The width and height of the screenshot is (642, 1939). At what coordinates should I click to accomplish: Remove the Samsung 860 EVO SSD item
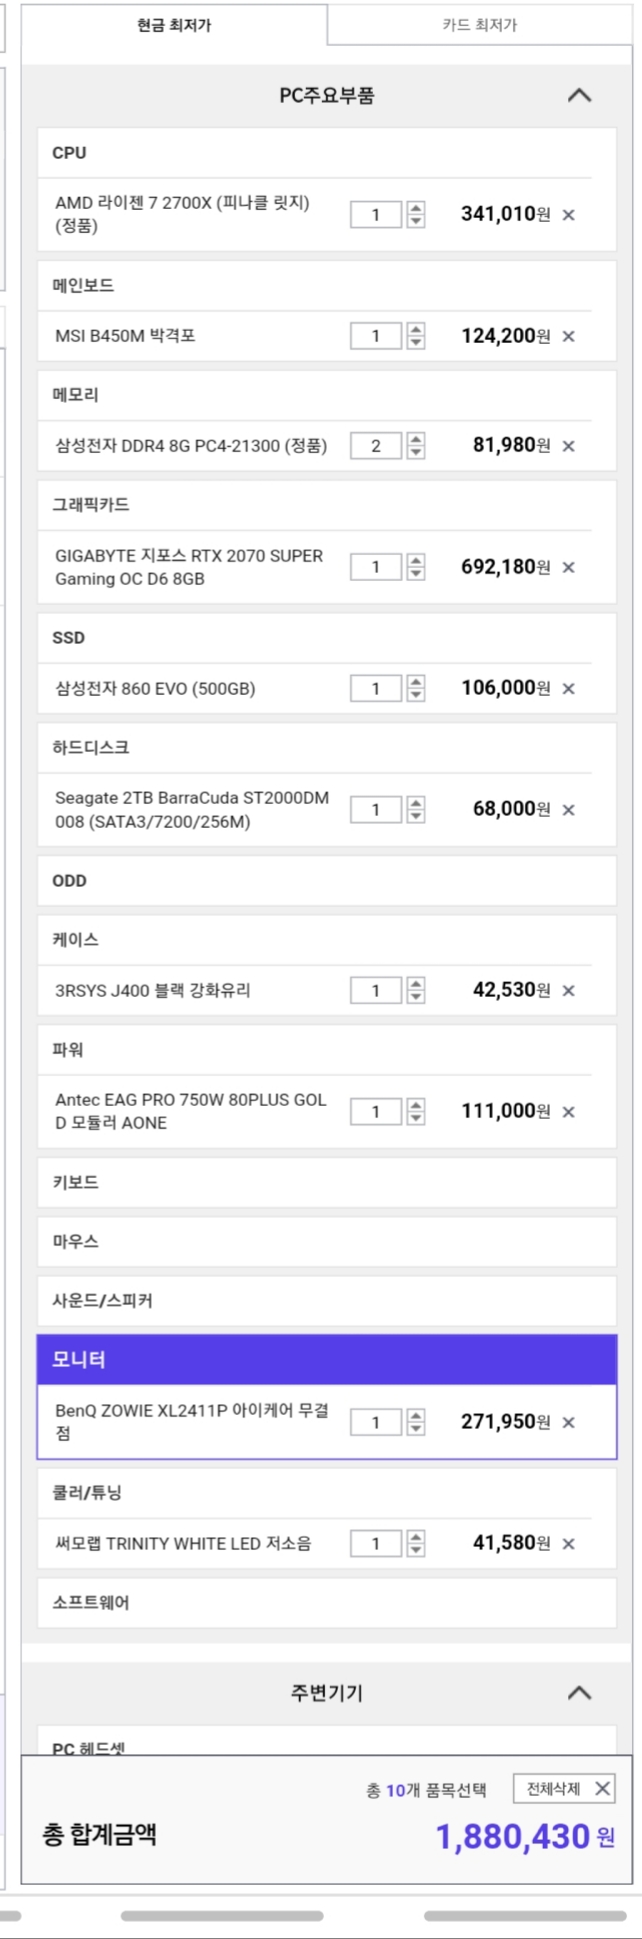click(568, 689)
